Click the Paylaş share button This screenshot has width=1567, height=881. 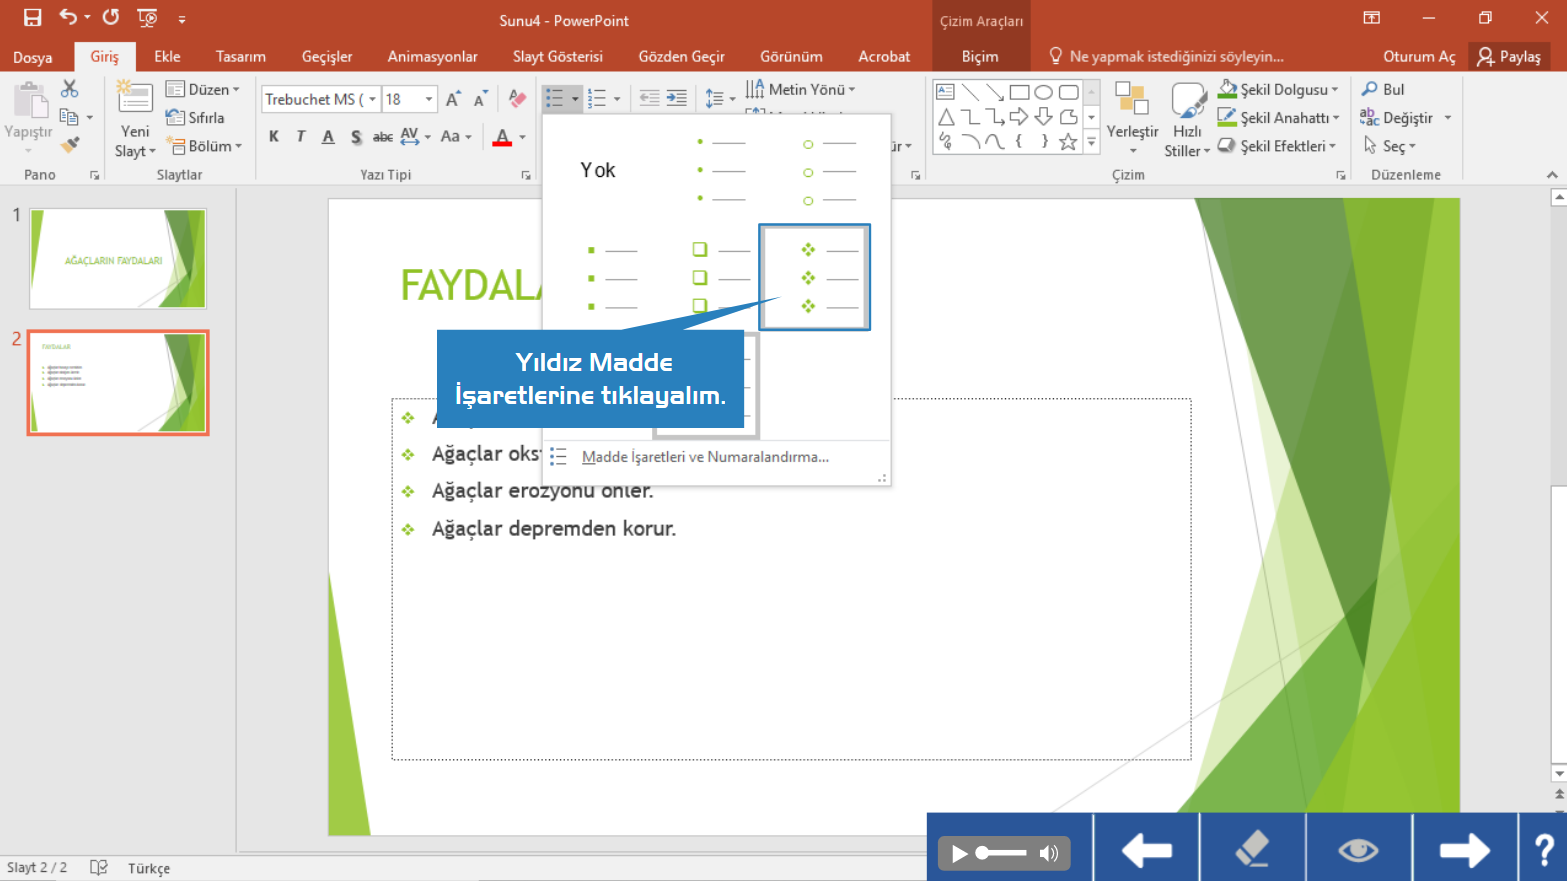(x=1509, y=57)
